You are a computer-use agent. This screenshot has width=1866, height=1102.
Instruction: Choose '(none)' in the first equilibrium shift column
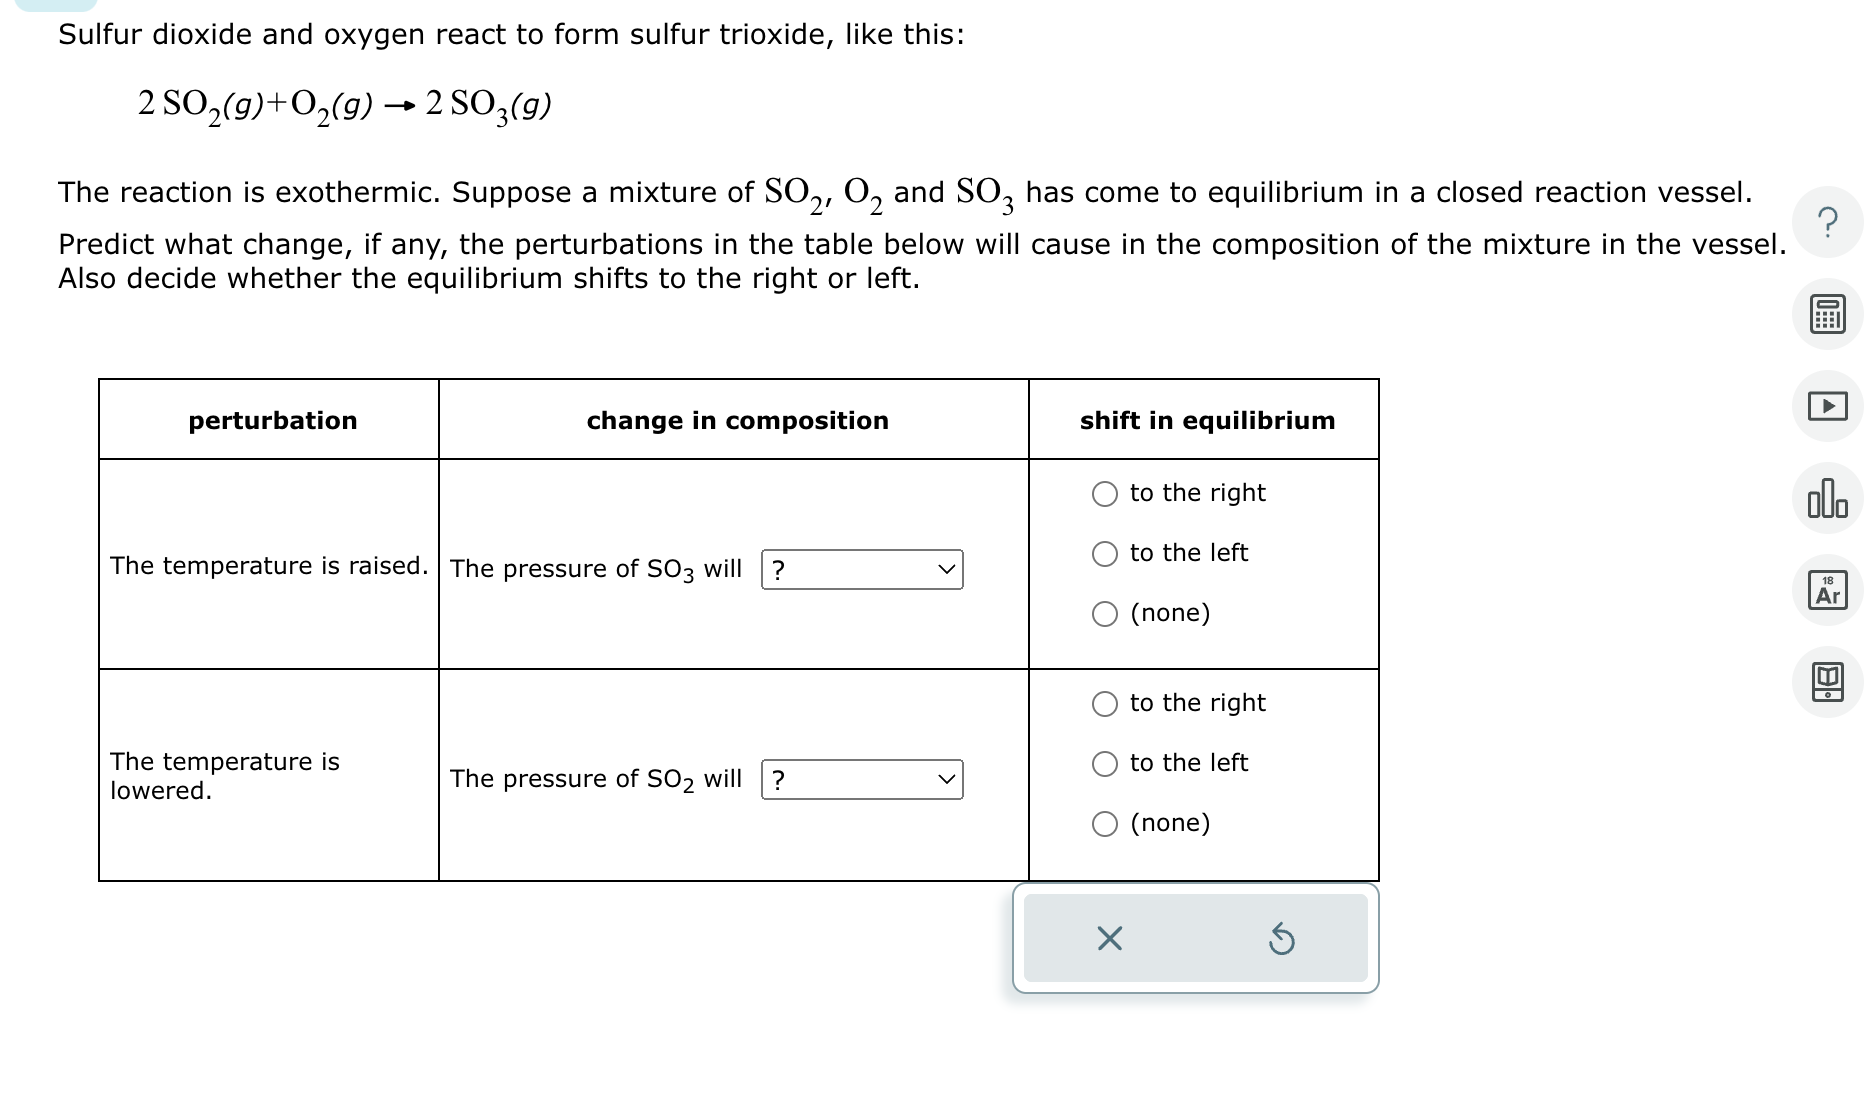(x=1105, y=613)
